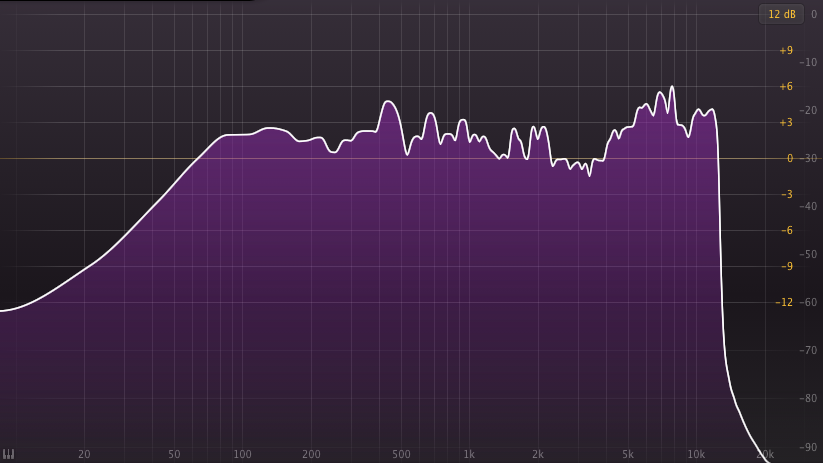Click the 100 frequency axis label

tap(242, 454)
